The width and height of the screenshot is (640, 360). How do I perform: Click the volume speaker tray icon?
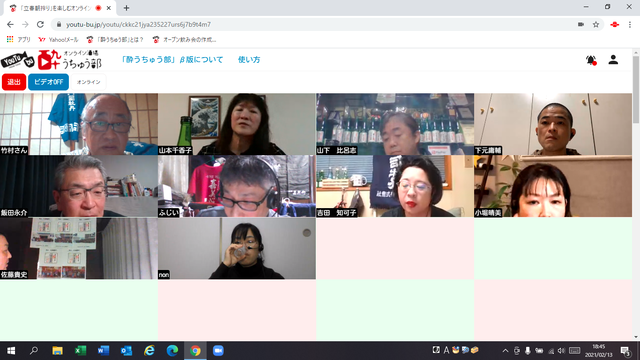coord(561,351)
